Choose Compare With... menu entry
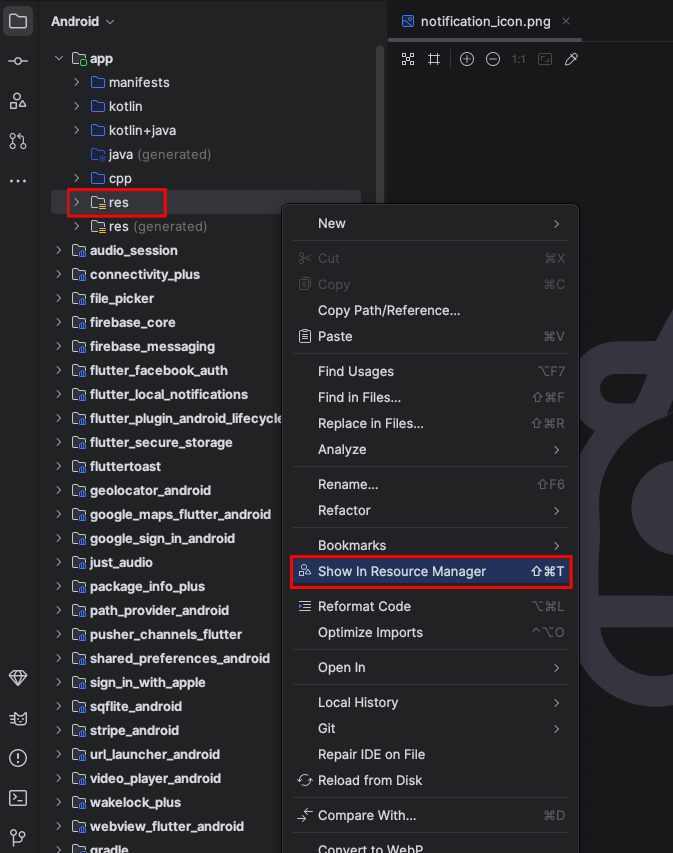Viewport: 673px width, 853px height. pyautogui.click(x=430, y=815)
